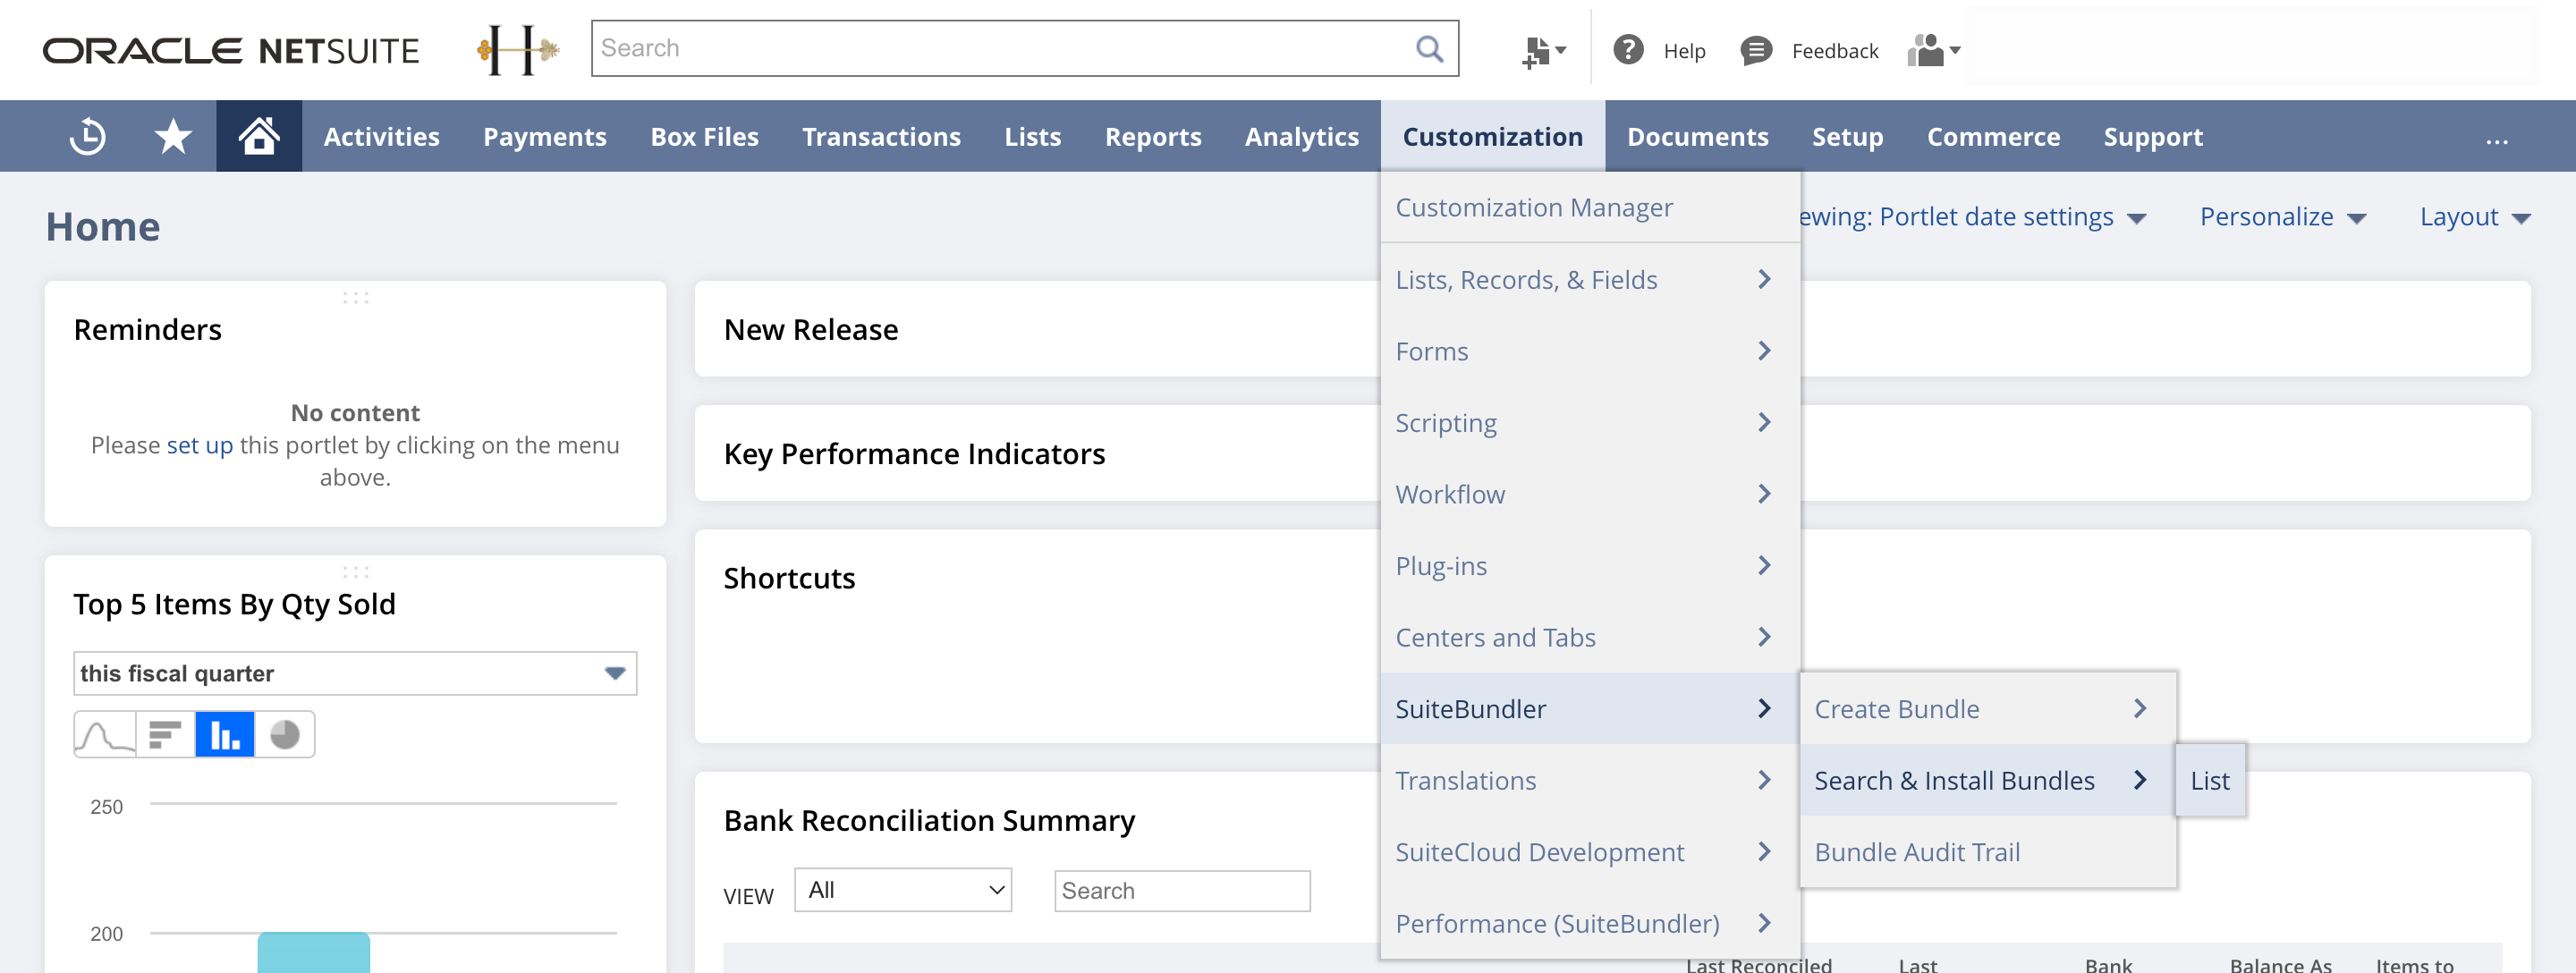Open the Recent Records history icon
This screenshot has width=2576, height=973.
(88, 136)
